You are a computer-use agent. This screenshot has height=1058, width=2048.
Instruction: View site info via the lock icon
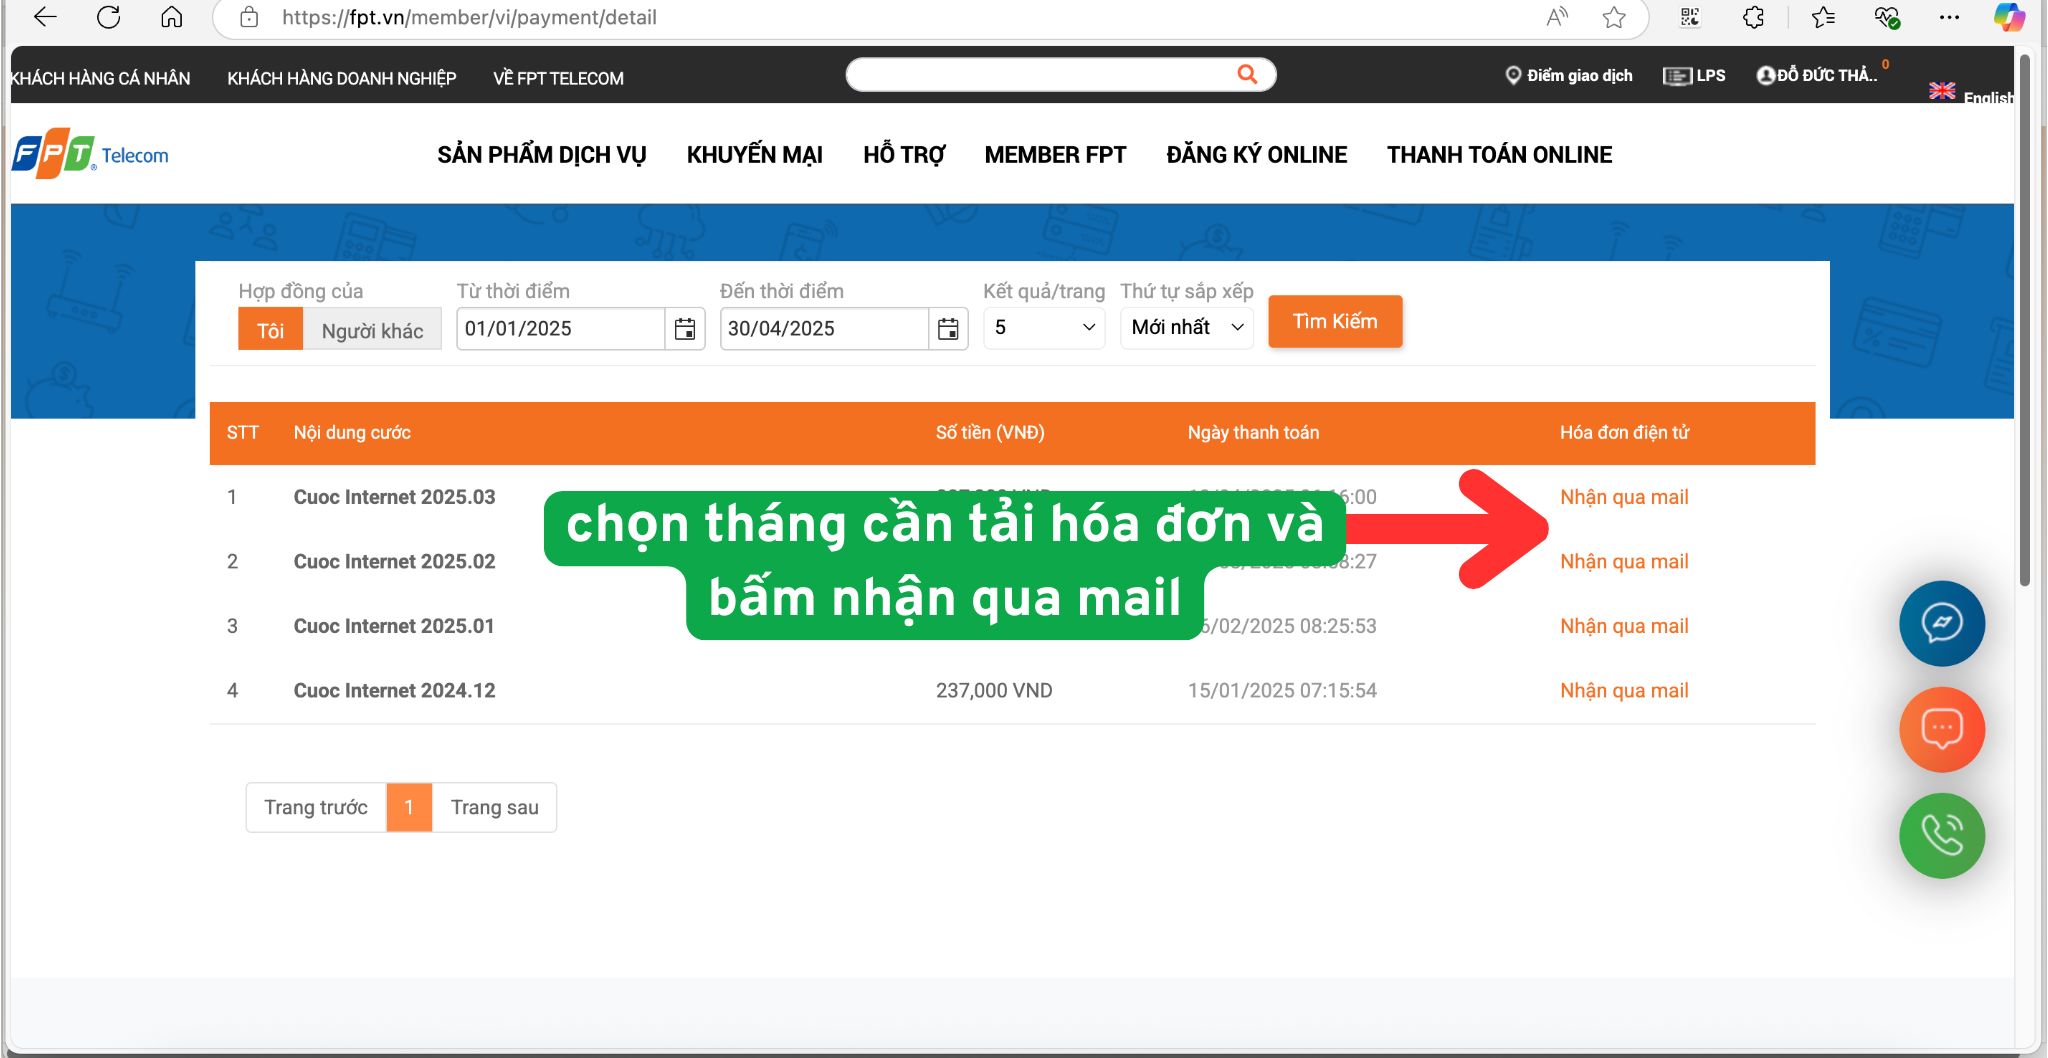pyautogui.click(x=249, y=17)
